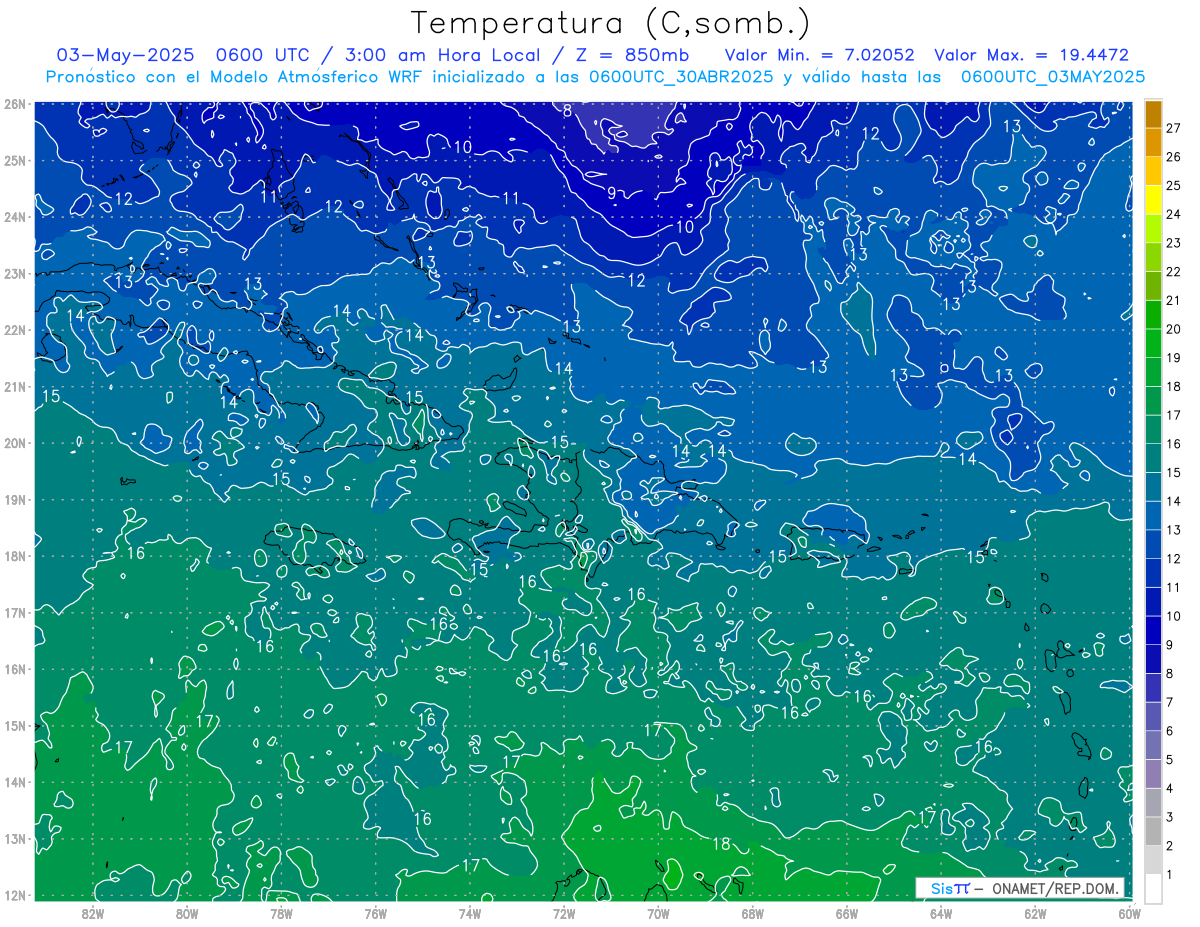Click the color scale label 22
Image resolution: width=1200 pixels, height=927 pixels.
[x=1174, y=272]
